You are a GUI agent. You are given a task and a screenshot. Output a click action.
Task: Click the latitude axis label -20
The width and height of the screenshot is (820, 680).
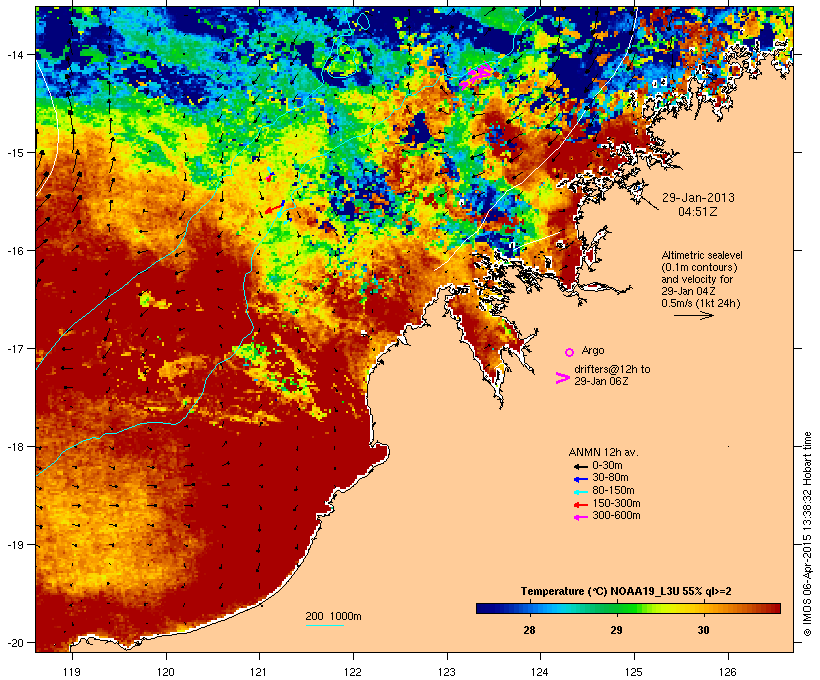[15, 642]
